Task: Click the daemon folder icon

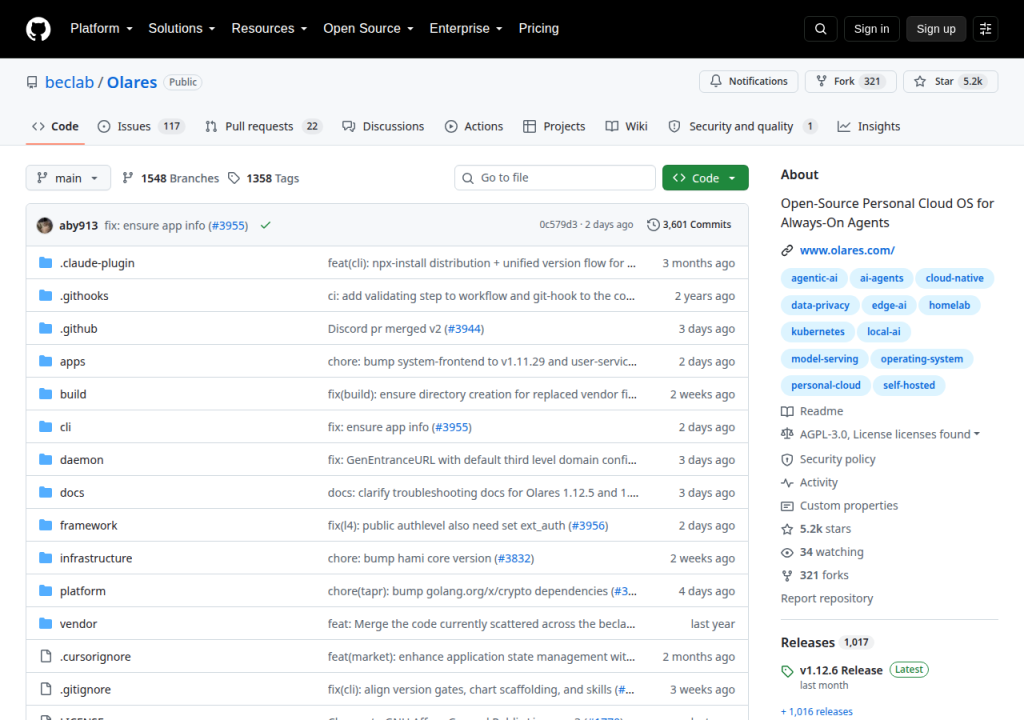Action: pos(45,459)
